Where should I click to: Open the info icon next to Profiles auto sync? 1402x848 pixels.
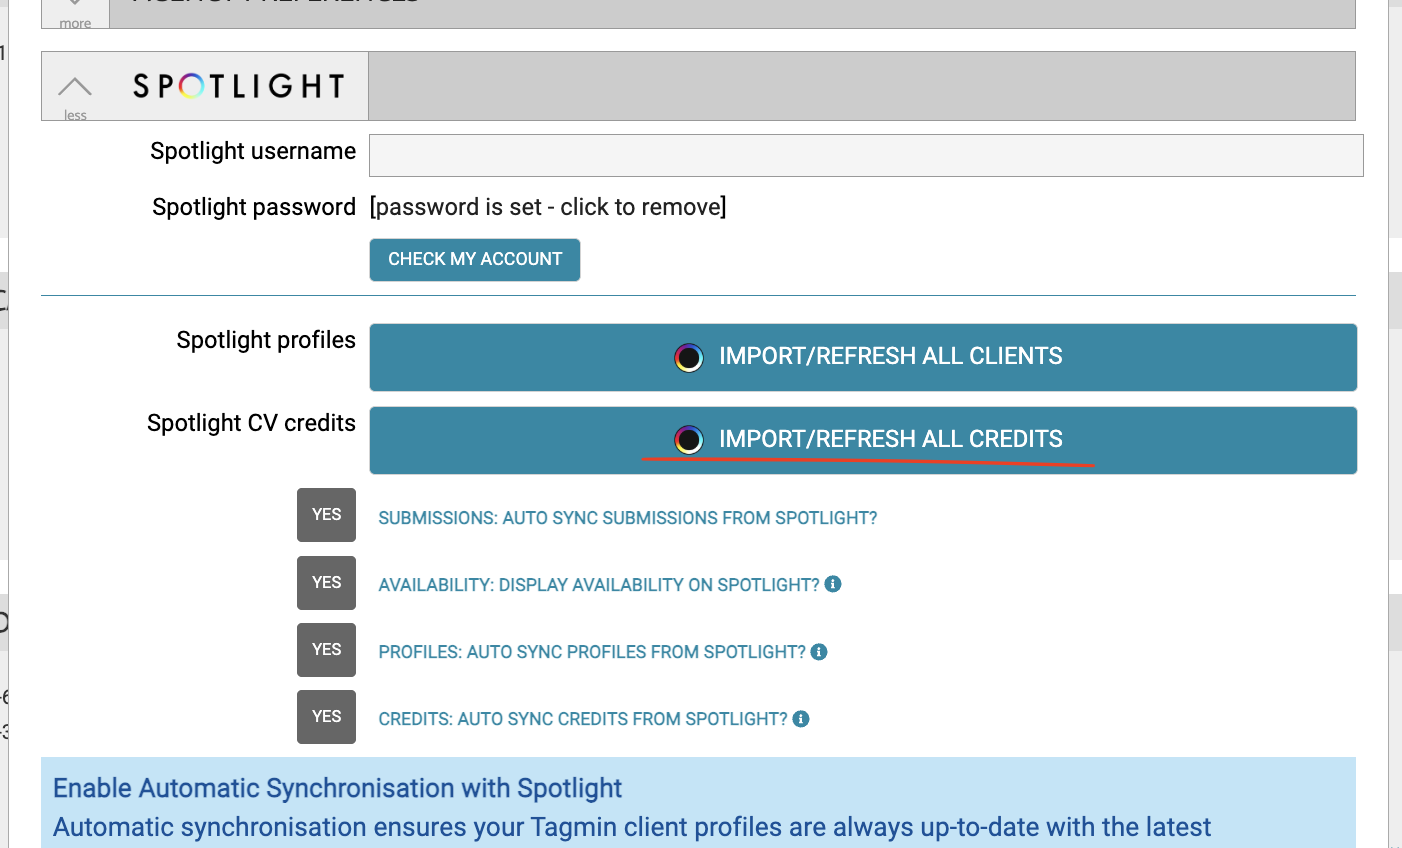[x=819, y=652]
